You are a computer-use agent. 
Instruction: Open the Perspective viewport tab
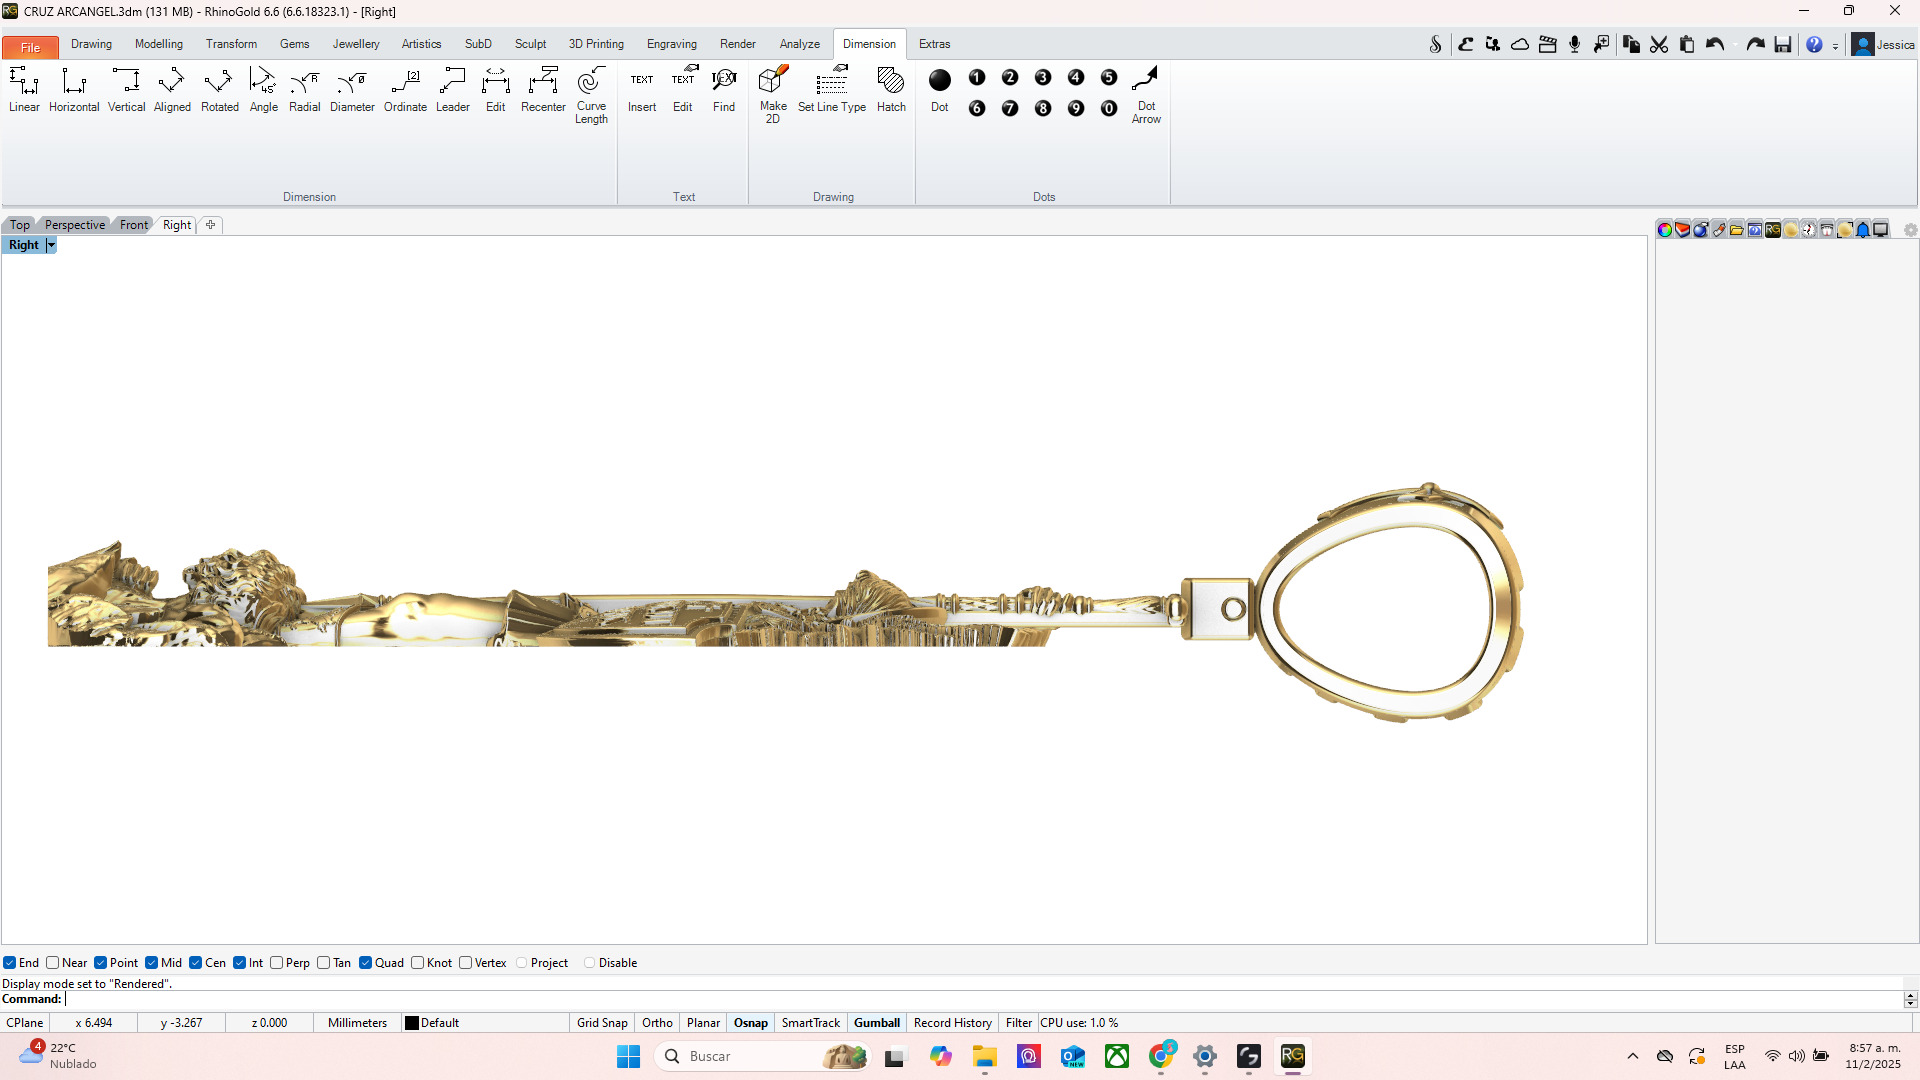tap(75, 225)
